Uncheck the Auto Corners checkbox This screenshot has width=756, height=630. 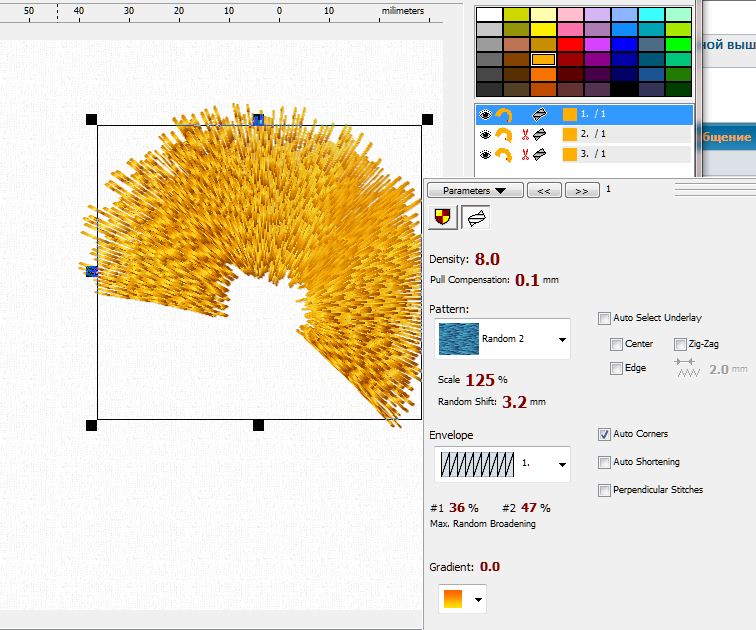[604, 434]
